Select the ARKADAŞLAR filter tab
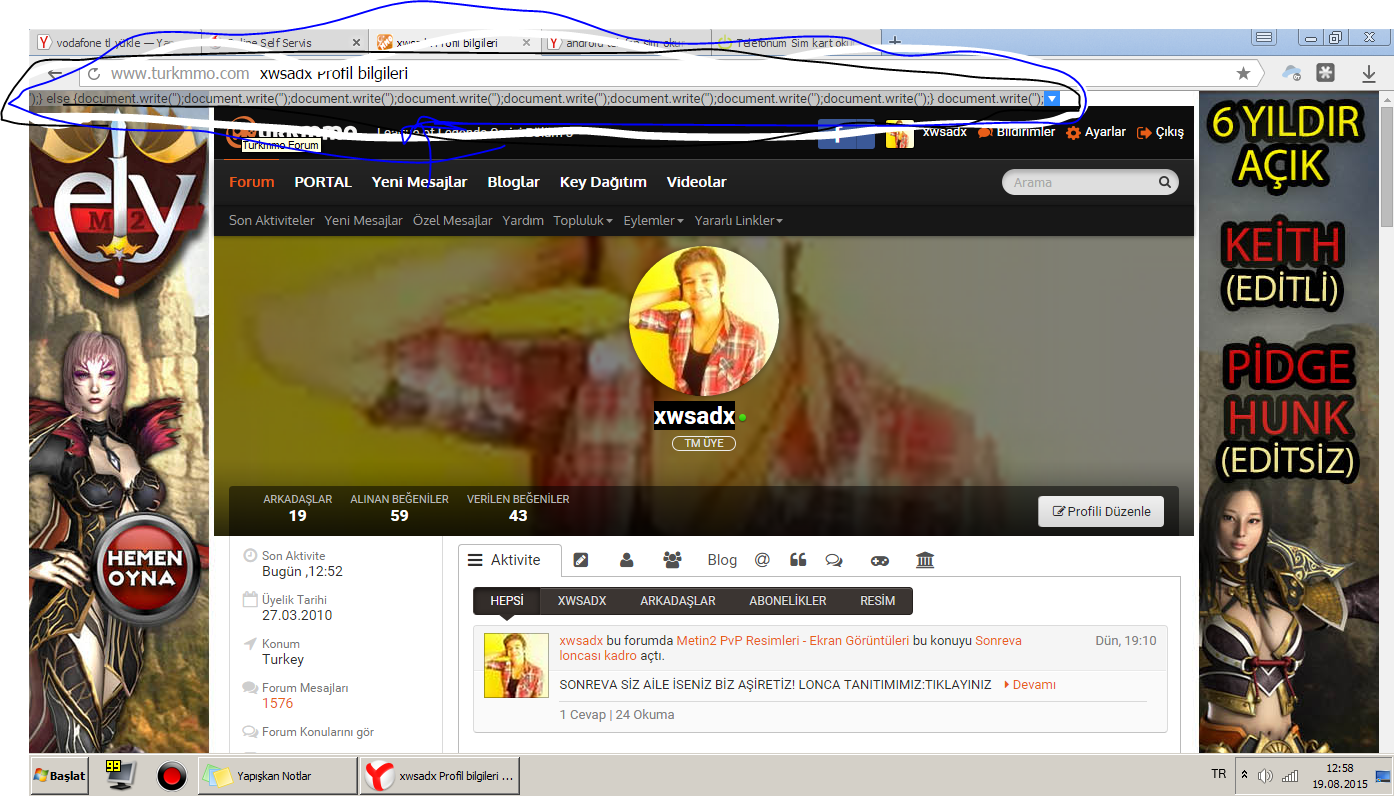 pos(678,601)
